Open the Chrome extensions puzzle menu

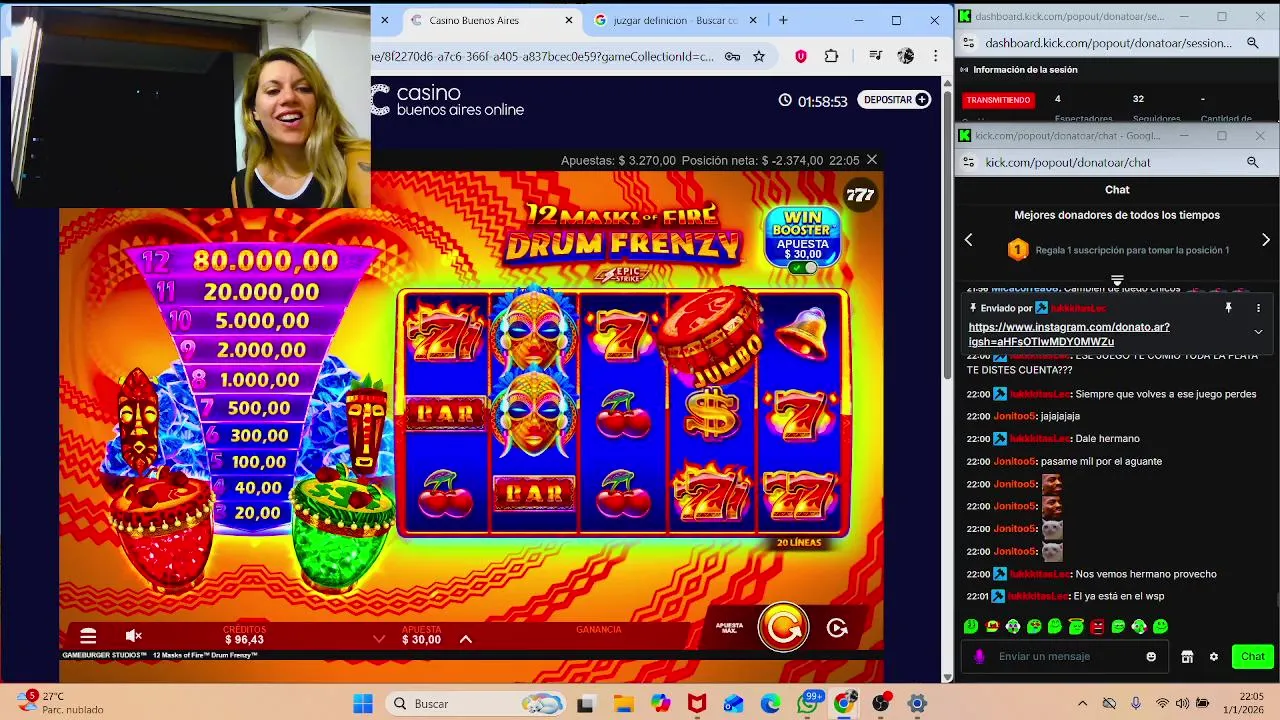point(831,56)
